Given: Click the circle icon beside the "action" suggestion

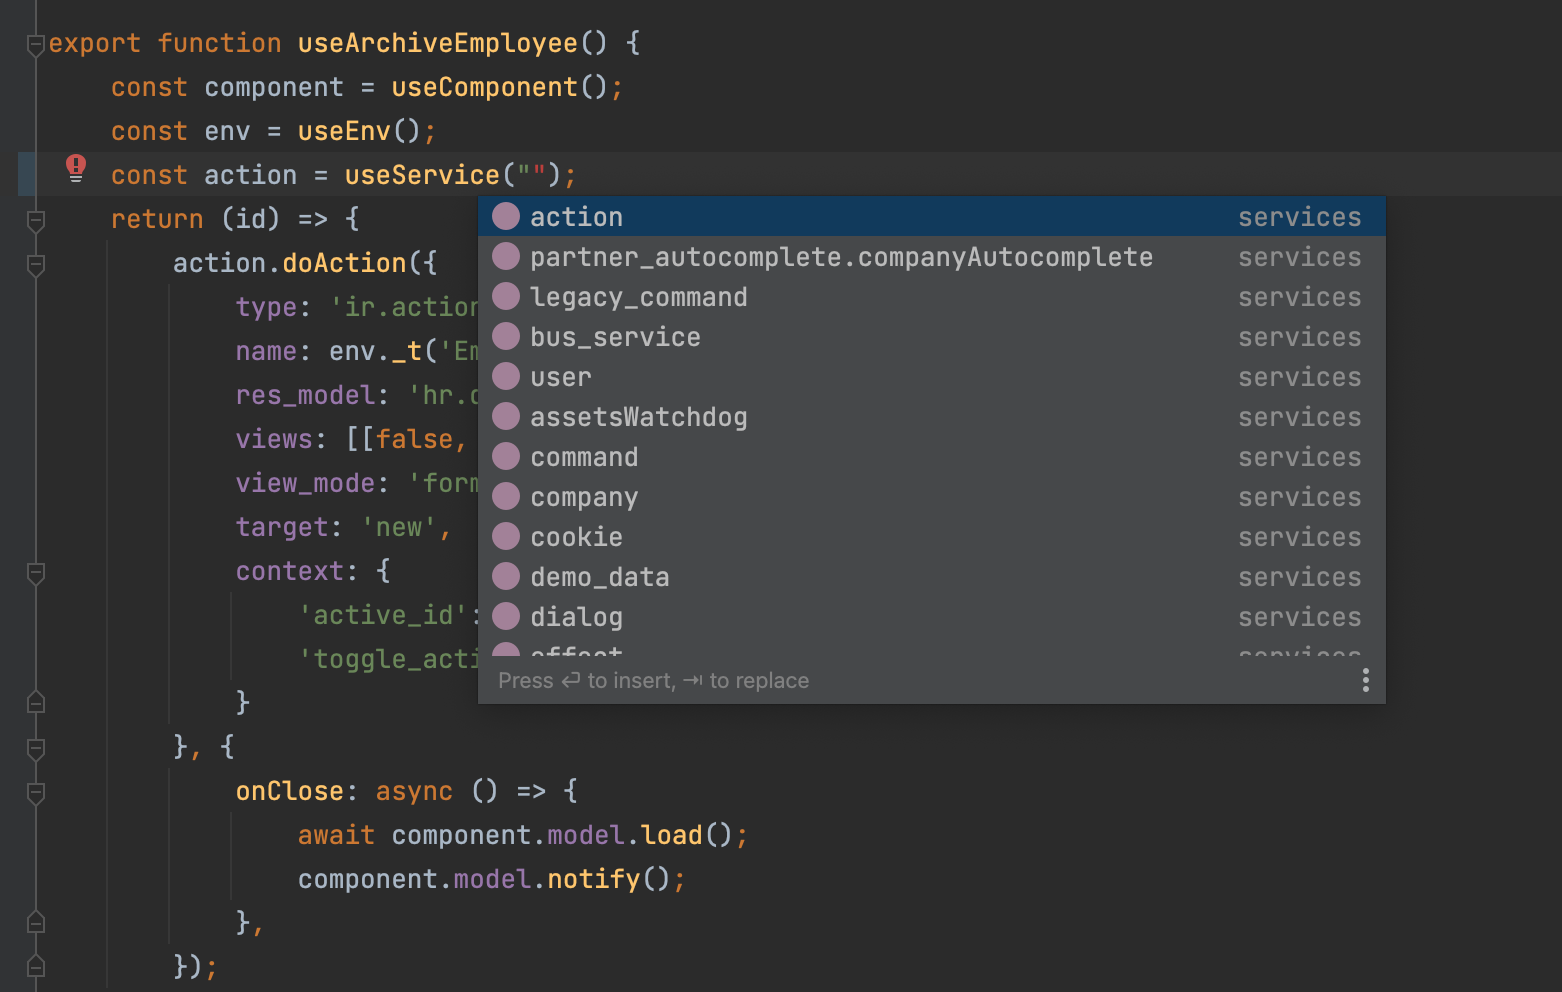Looking at the screenshot, I should click(506, 215).
